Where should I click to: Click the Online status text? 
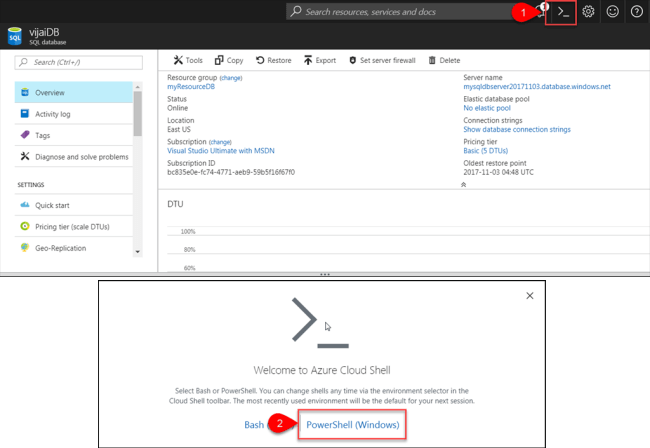coord(177,108)
